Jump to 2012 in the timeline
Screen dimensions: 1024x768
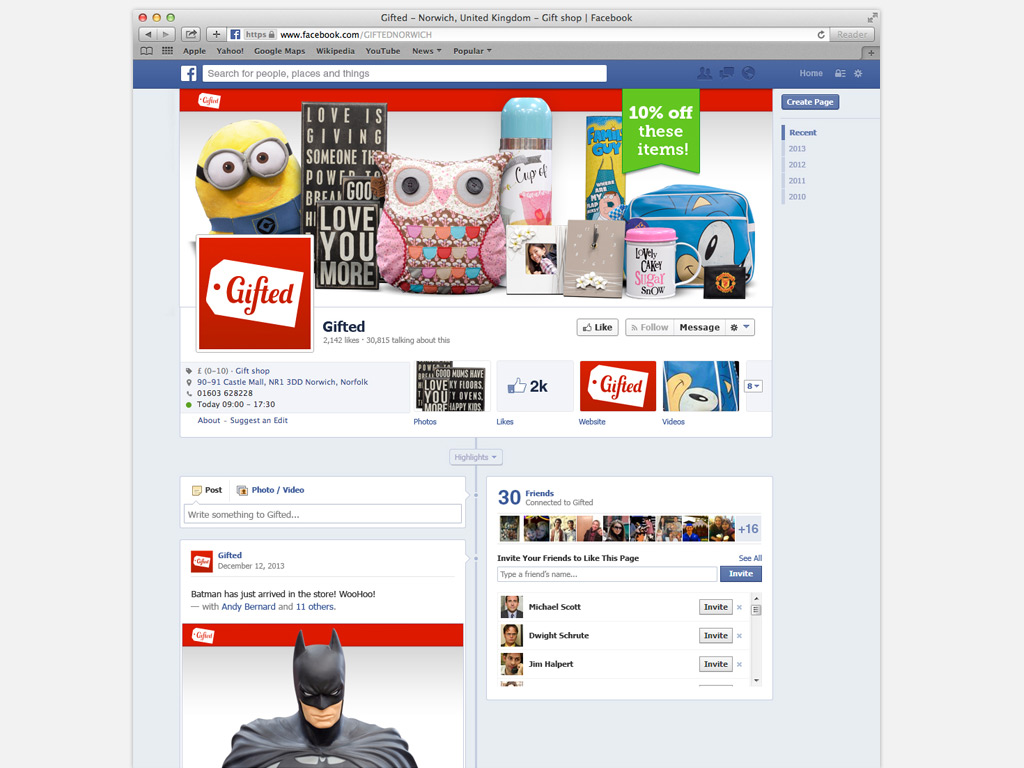pyautogui.click(x=797, y=165)
